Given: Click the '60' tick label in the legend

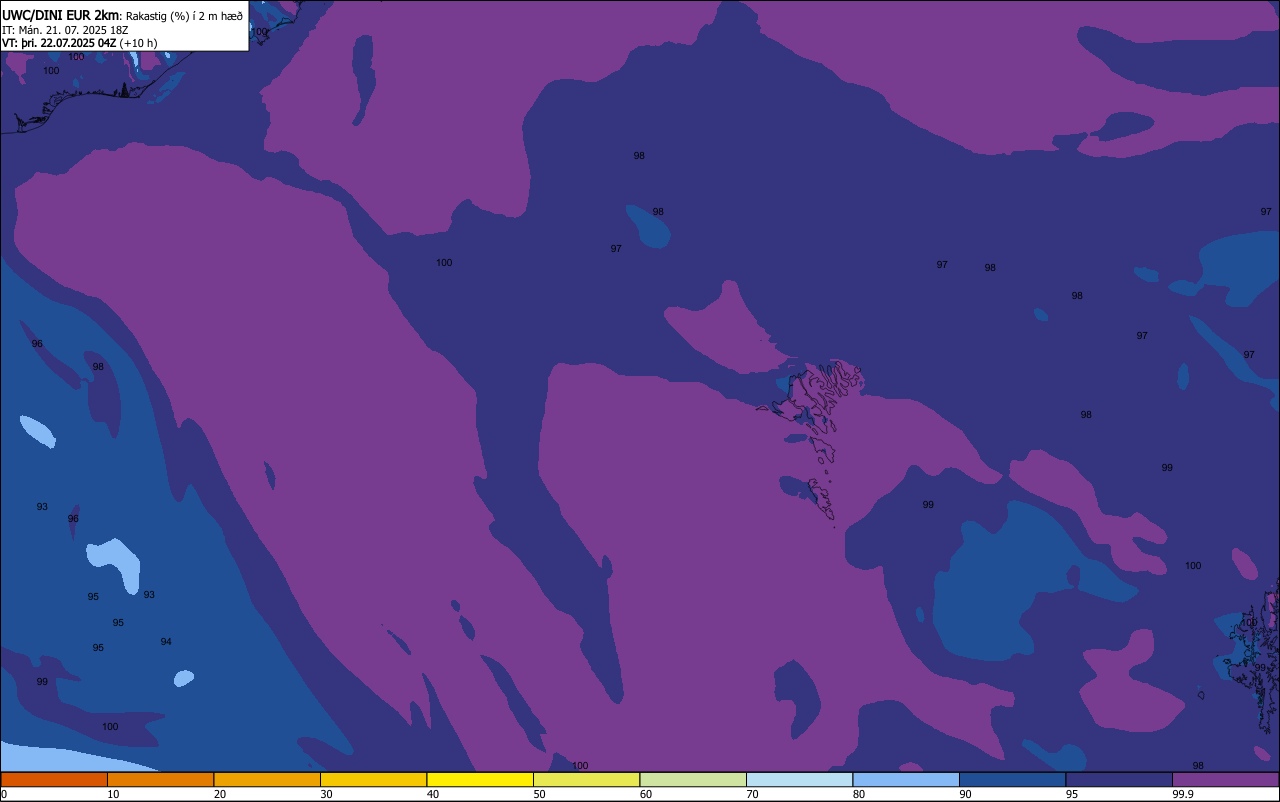Looking at the screenshot, I should [646, 794].
